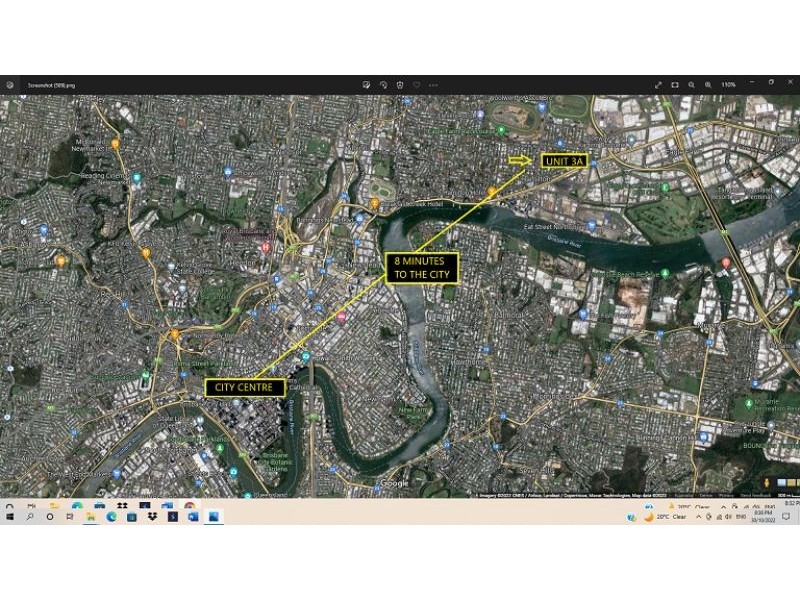Screen dimensions: 800x600
Task: Click the Rotate image icon
Action: click(383, 85)
